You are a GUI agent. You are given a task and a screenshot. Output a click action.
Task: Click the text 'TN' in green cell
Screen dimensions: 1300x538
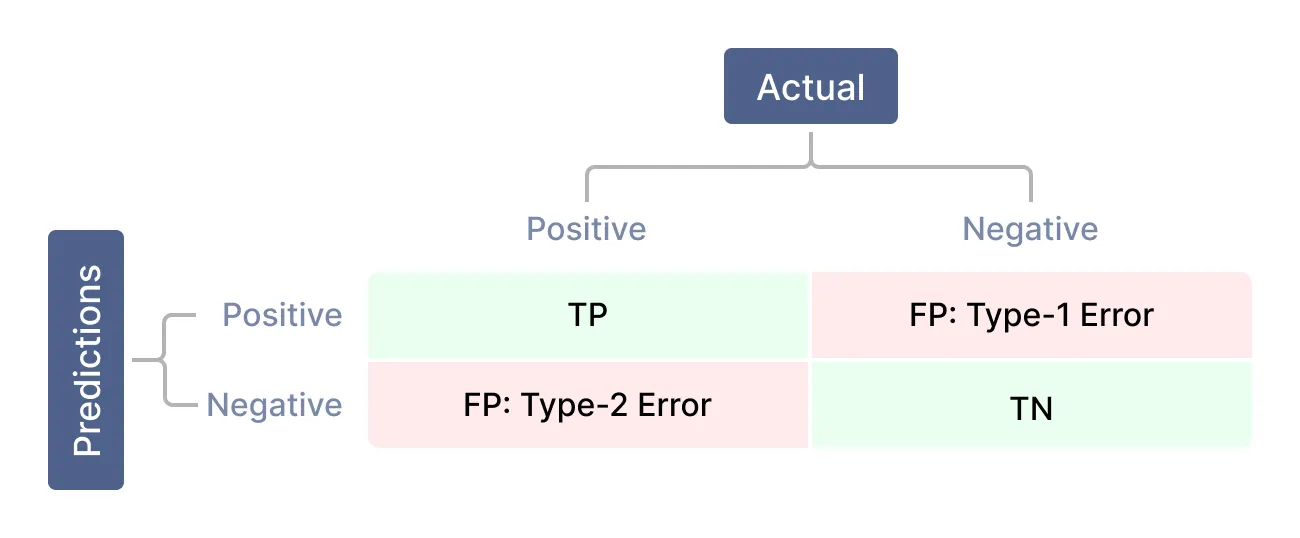coord(1031,409)
